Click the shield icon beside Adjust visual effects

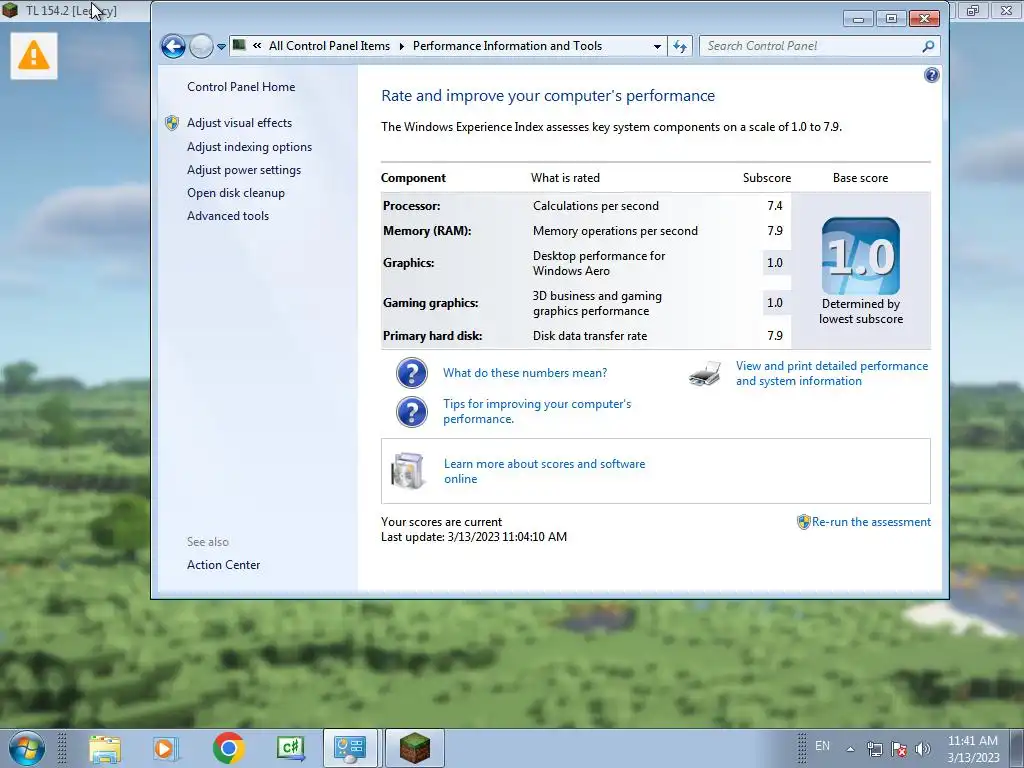(x=172, y=123)
